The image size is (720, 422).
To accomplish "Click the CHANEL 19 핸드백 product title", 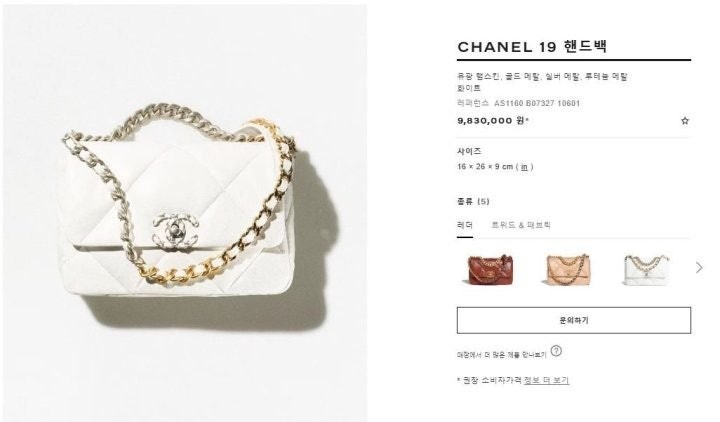I will point(532,46).
